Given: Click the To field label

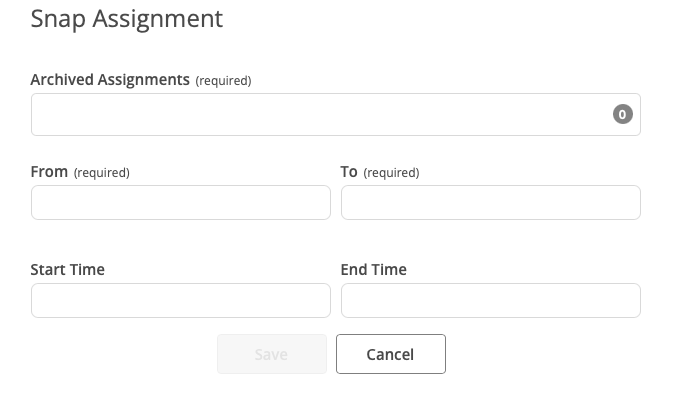Looking at the screenshot, I should pyautogui.click(x=349, y=172).
